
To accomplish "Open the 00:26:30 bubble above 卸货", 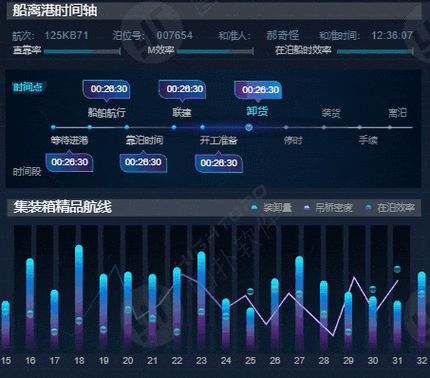I will click(x=258, y=90).
